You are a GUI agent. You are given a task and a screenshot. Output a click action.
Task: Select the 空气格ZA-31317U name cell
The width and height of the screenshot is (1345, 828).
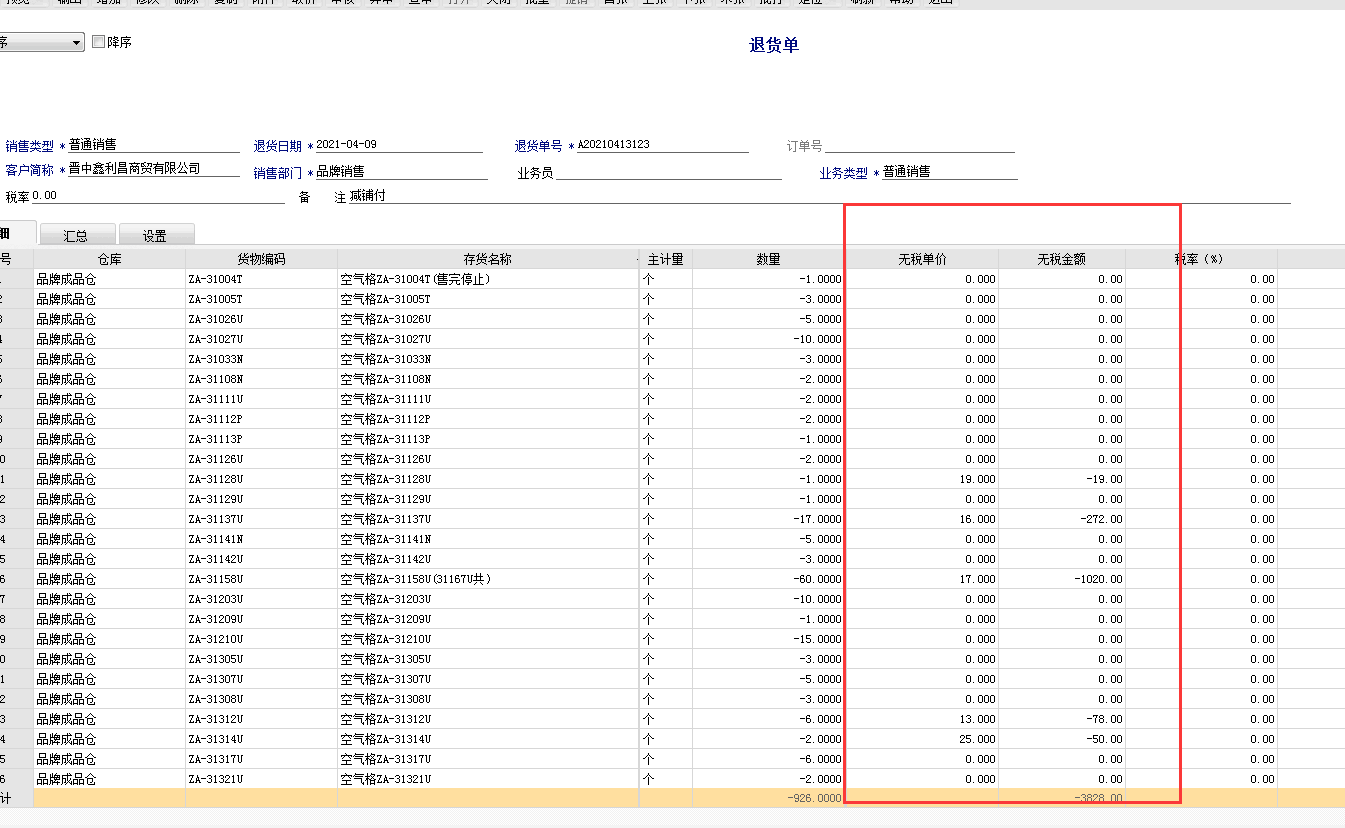pos(488,759)
